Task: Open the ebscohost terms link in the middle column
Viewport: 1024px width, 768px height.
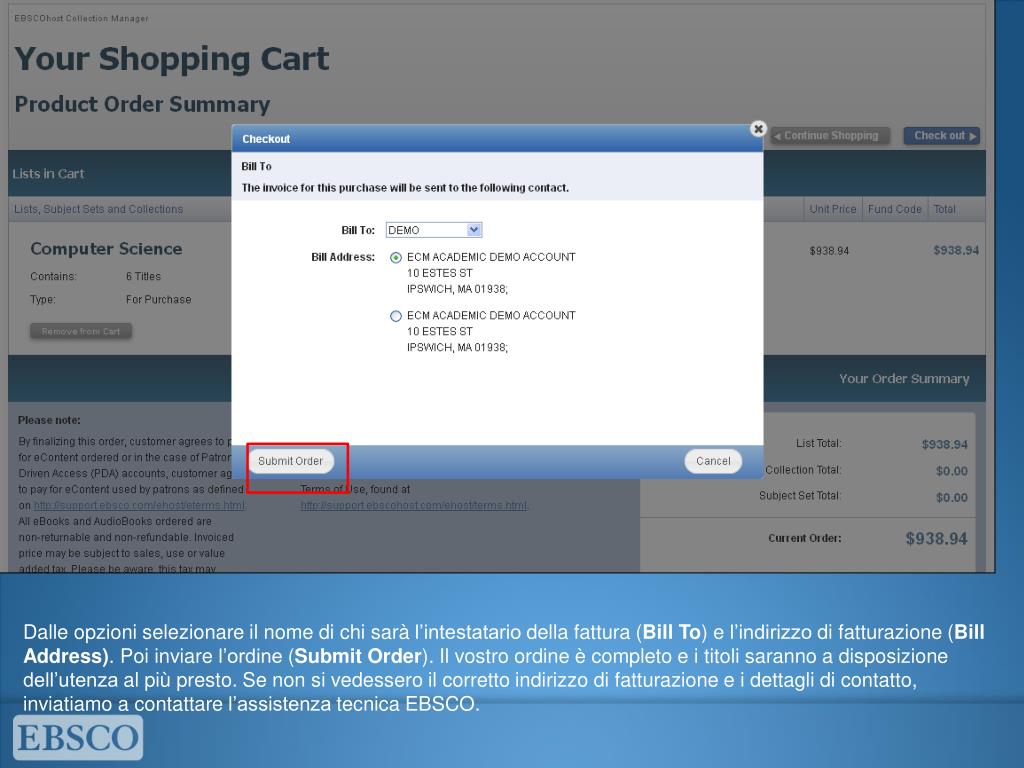Action: click(413, 505)
